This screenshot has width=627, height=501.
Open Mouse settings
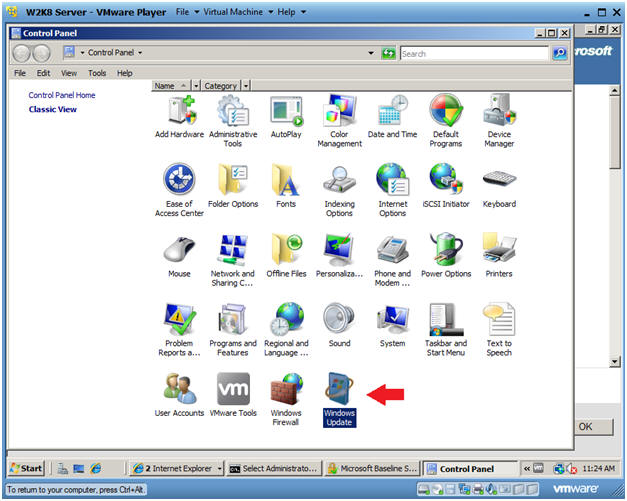click(x=179, y=255)
